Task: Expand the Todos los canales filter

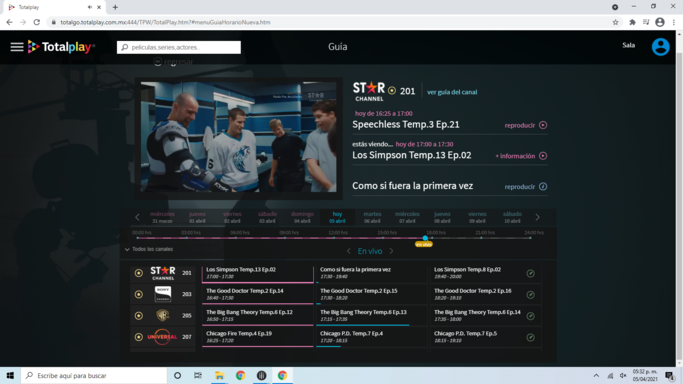Action: [149, 249]
